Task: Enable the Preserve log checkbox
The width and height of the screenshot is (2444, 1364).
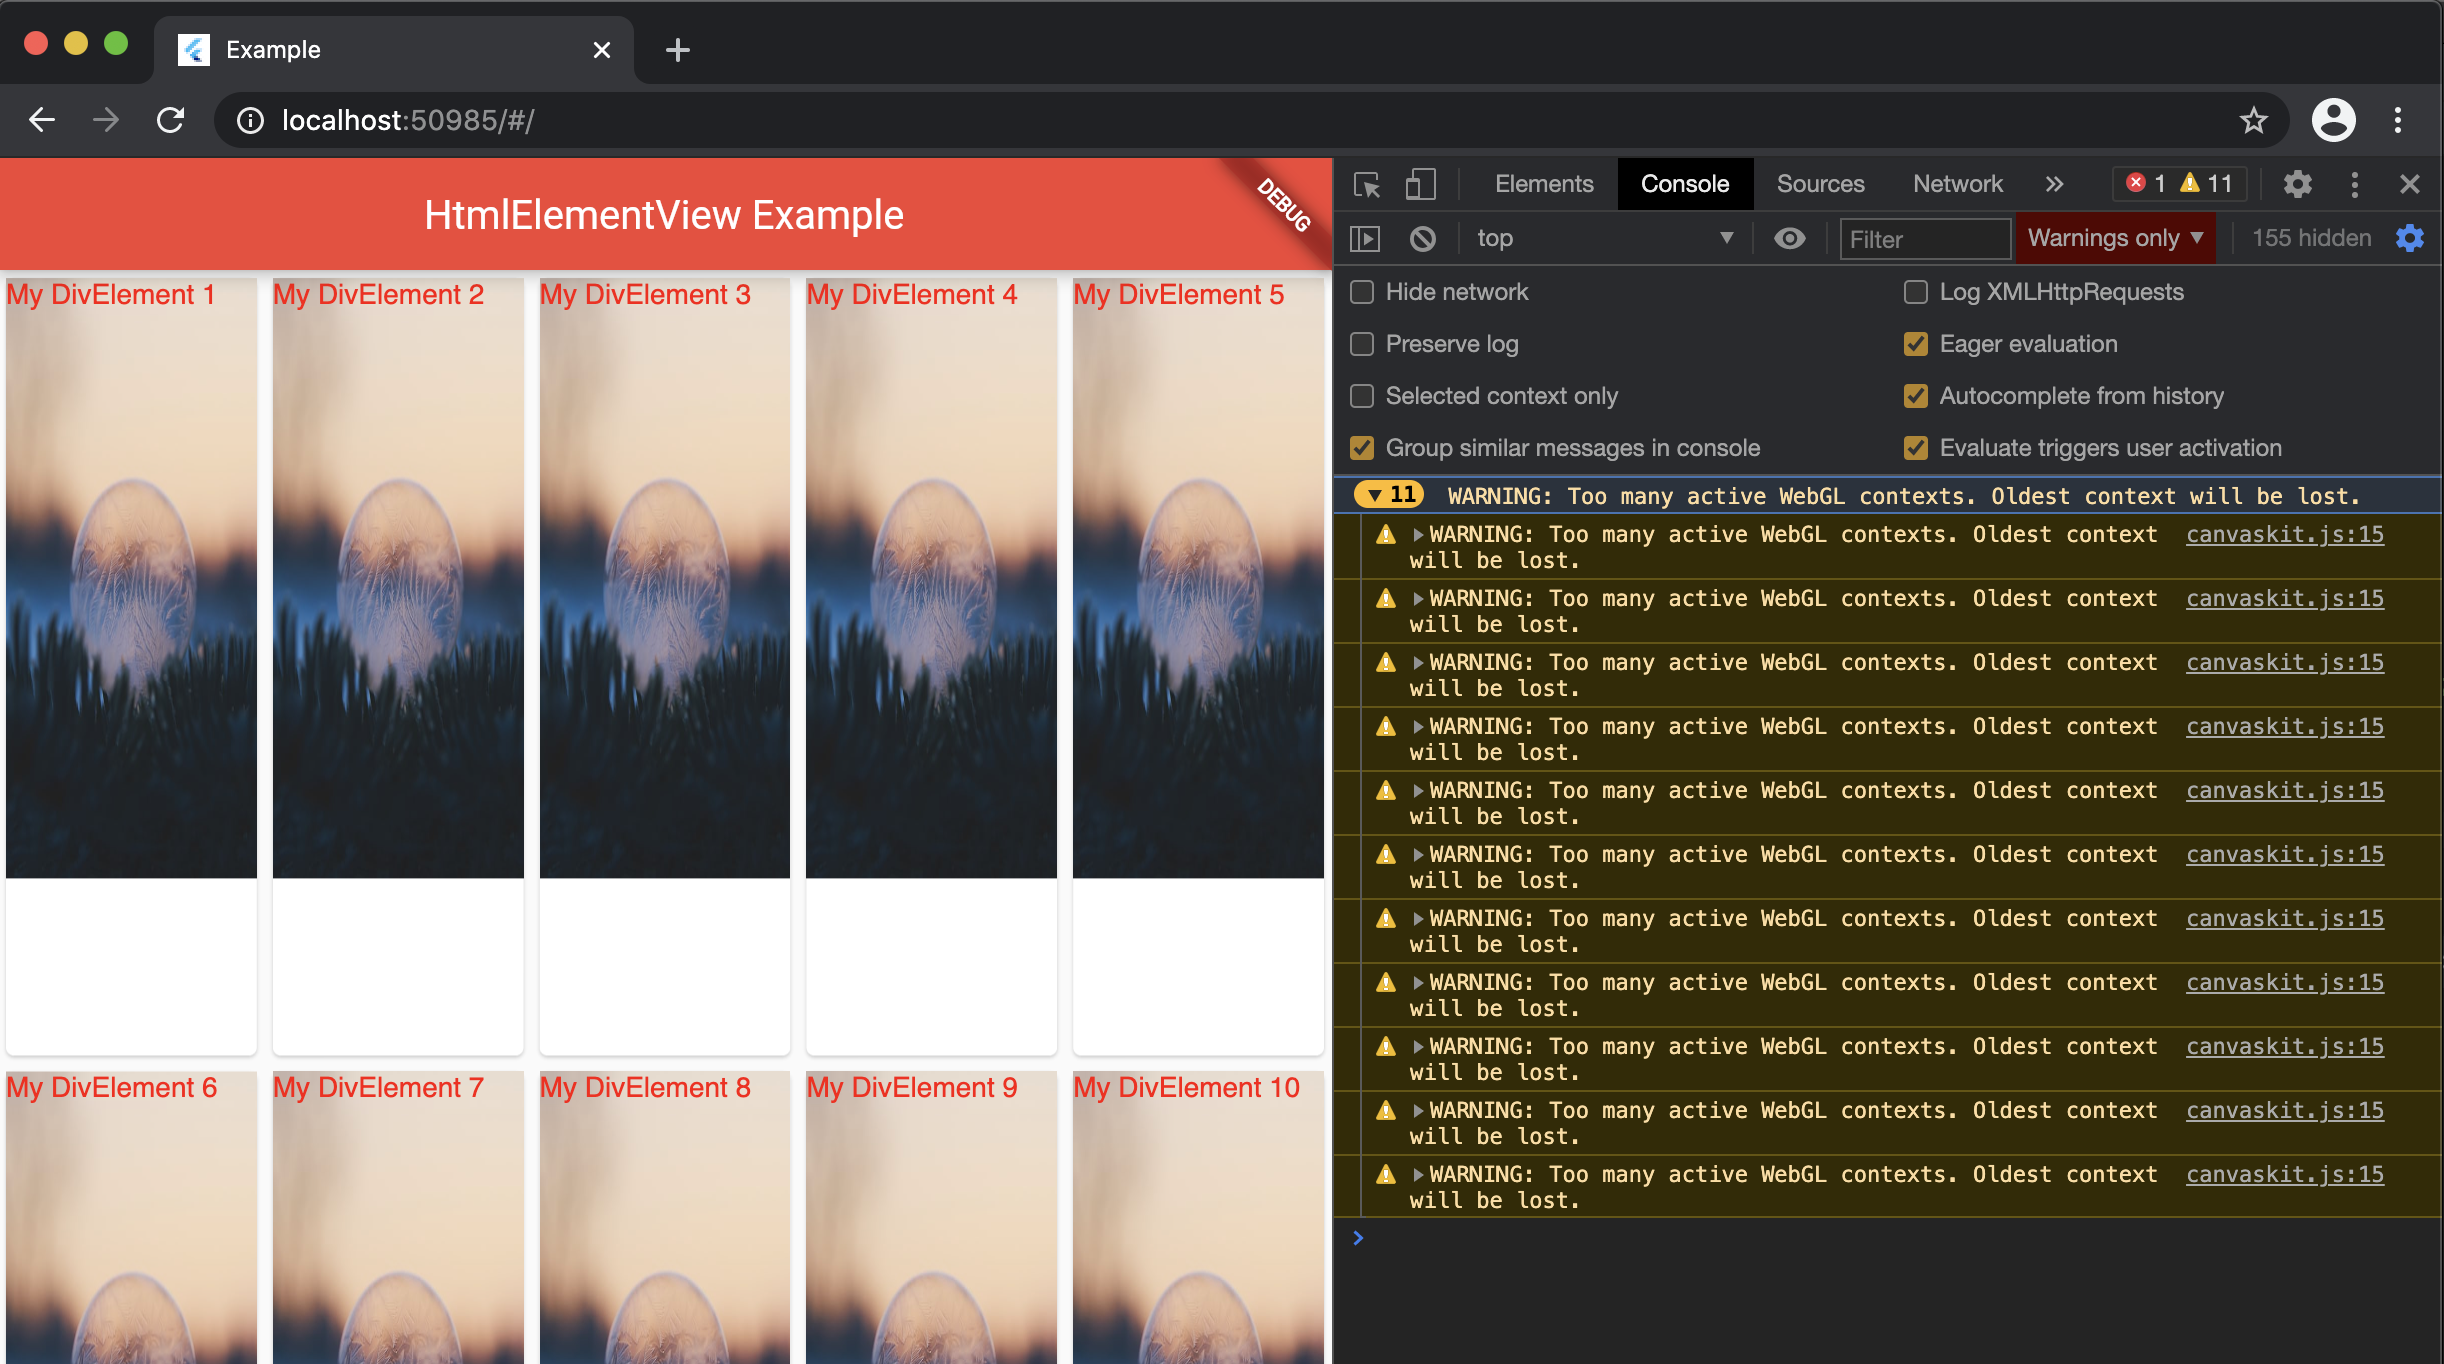Action: click(1360, 344)
